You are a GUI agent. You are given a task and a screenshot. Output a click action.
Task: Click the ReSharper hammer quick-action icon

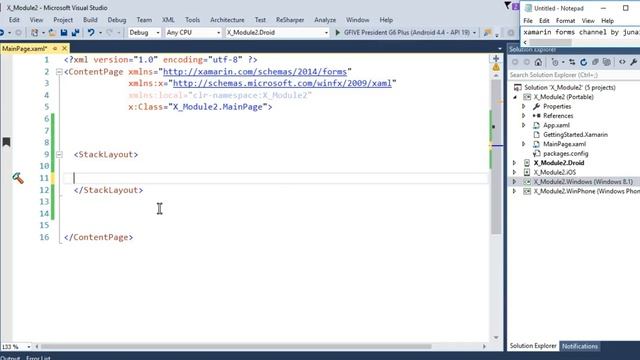coord(18,178)
